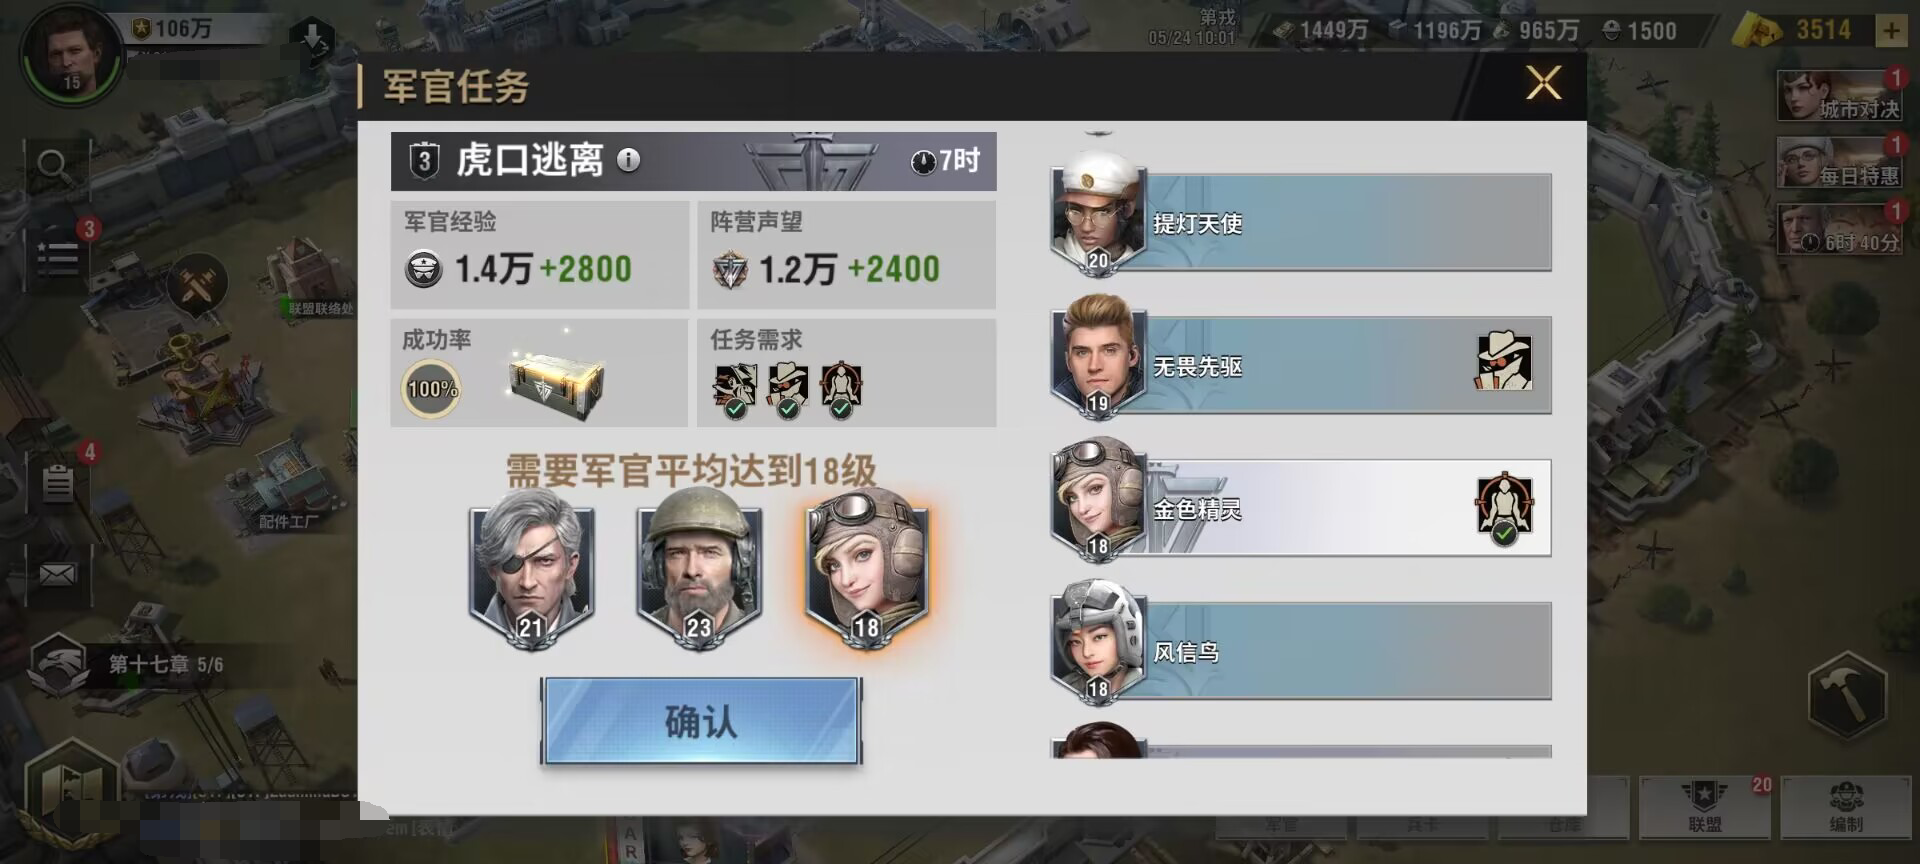Open the mail envelope icon
This screenshot has height=864, width=1920.
click(x=58, y=574)
